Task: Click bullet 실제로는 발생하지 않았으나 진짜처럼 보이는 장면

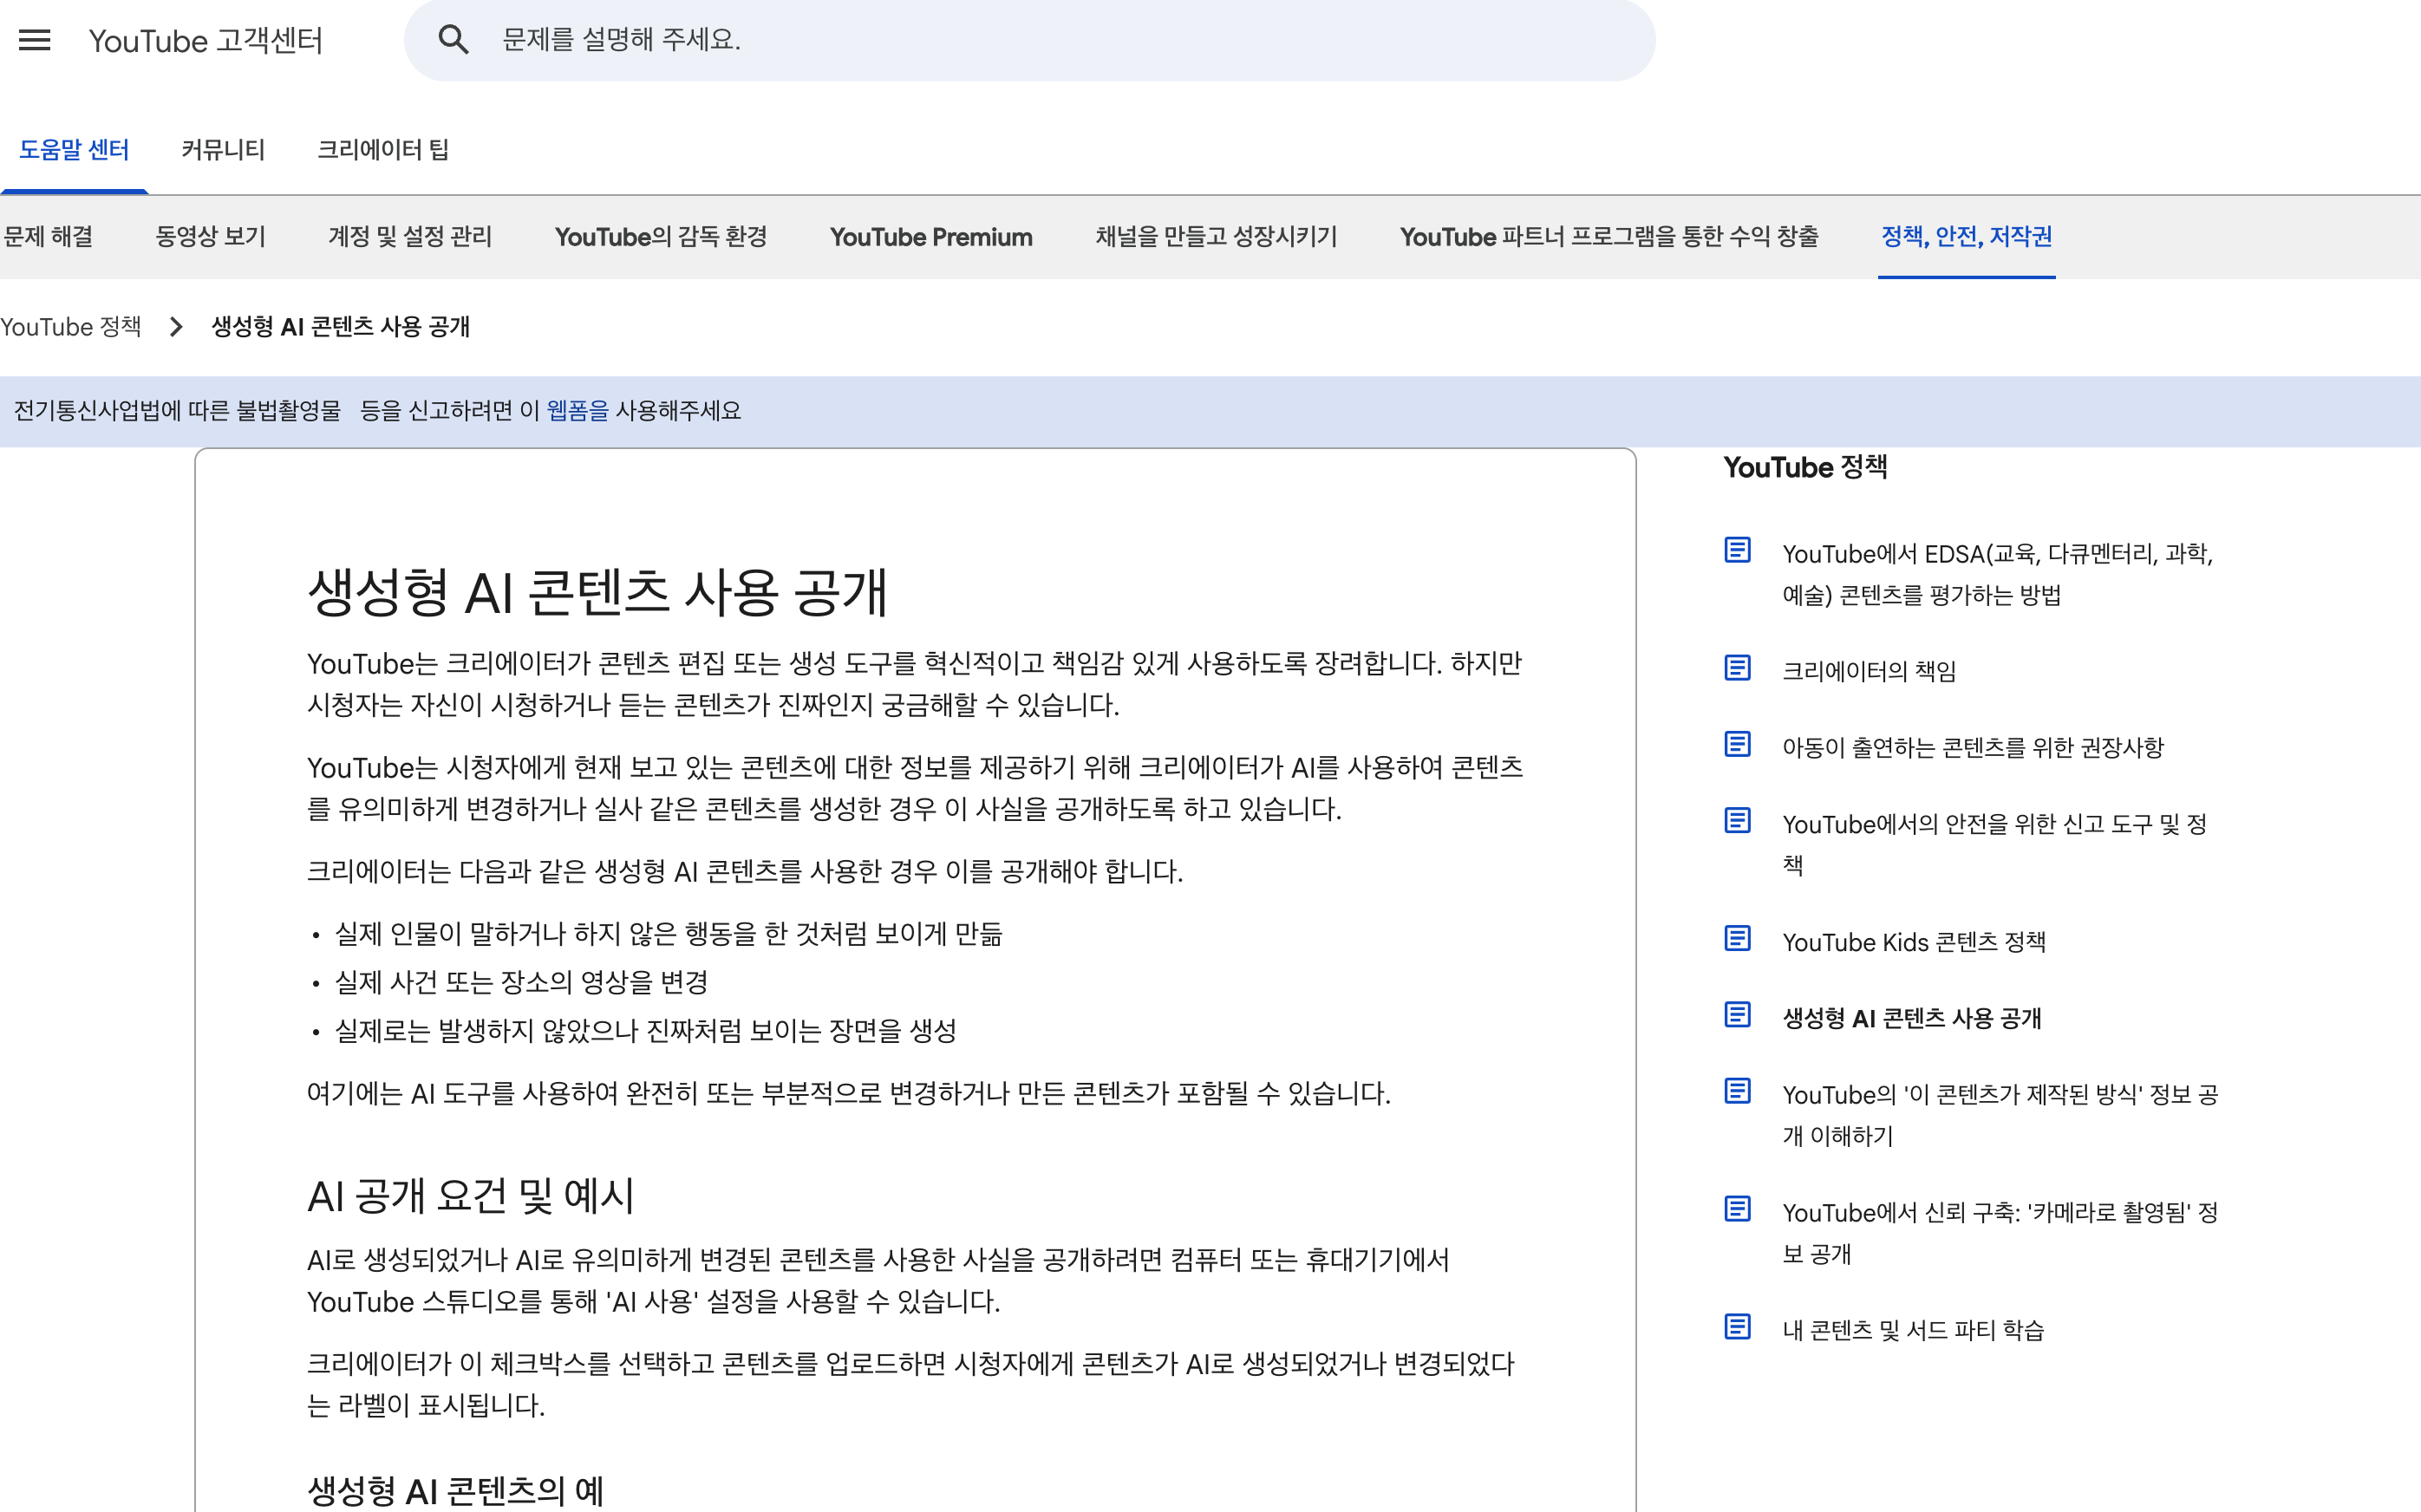Action: (x=645, y=1031)
